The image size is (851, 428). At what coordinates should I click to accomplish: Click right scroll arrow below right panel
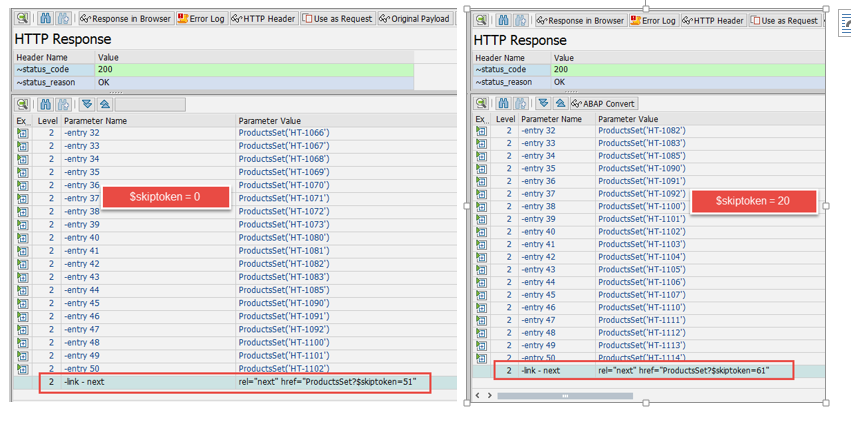pyautogui.click(x=490, y=396)
